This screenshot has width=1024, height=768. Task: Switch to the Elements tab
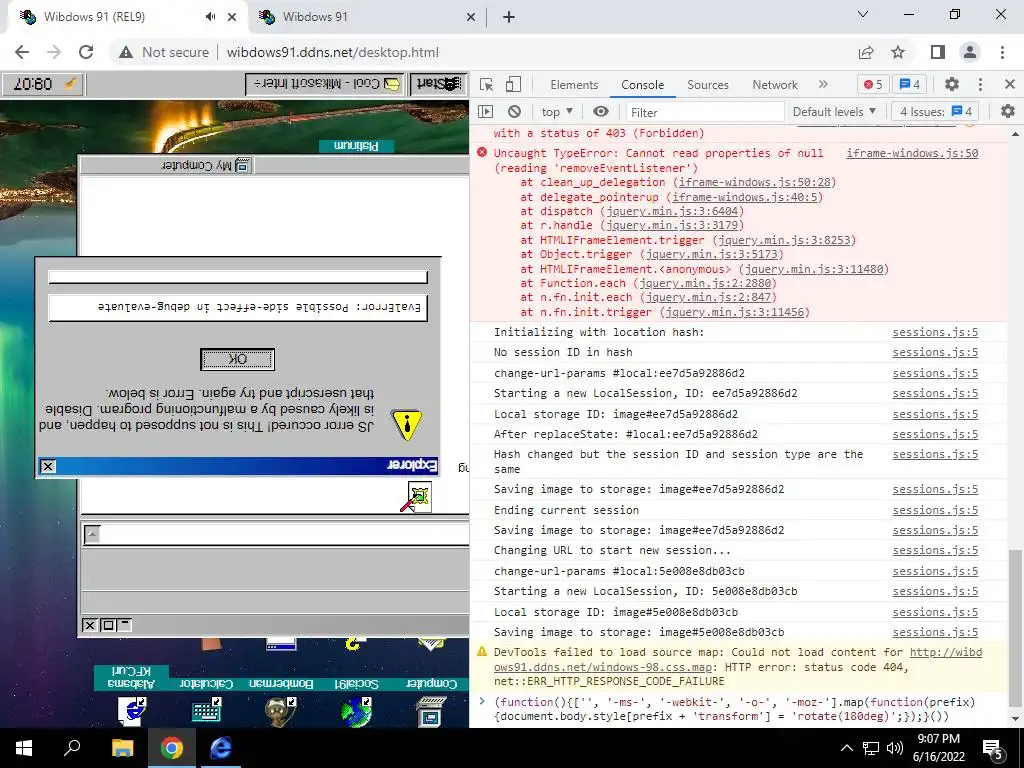click(574, 85)
